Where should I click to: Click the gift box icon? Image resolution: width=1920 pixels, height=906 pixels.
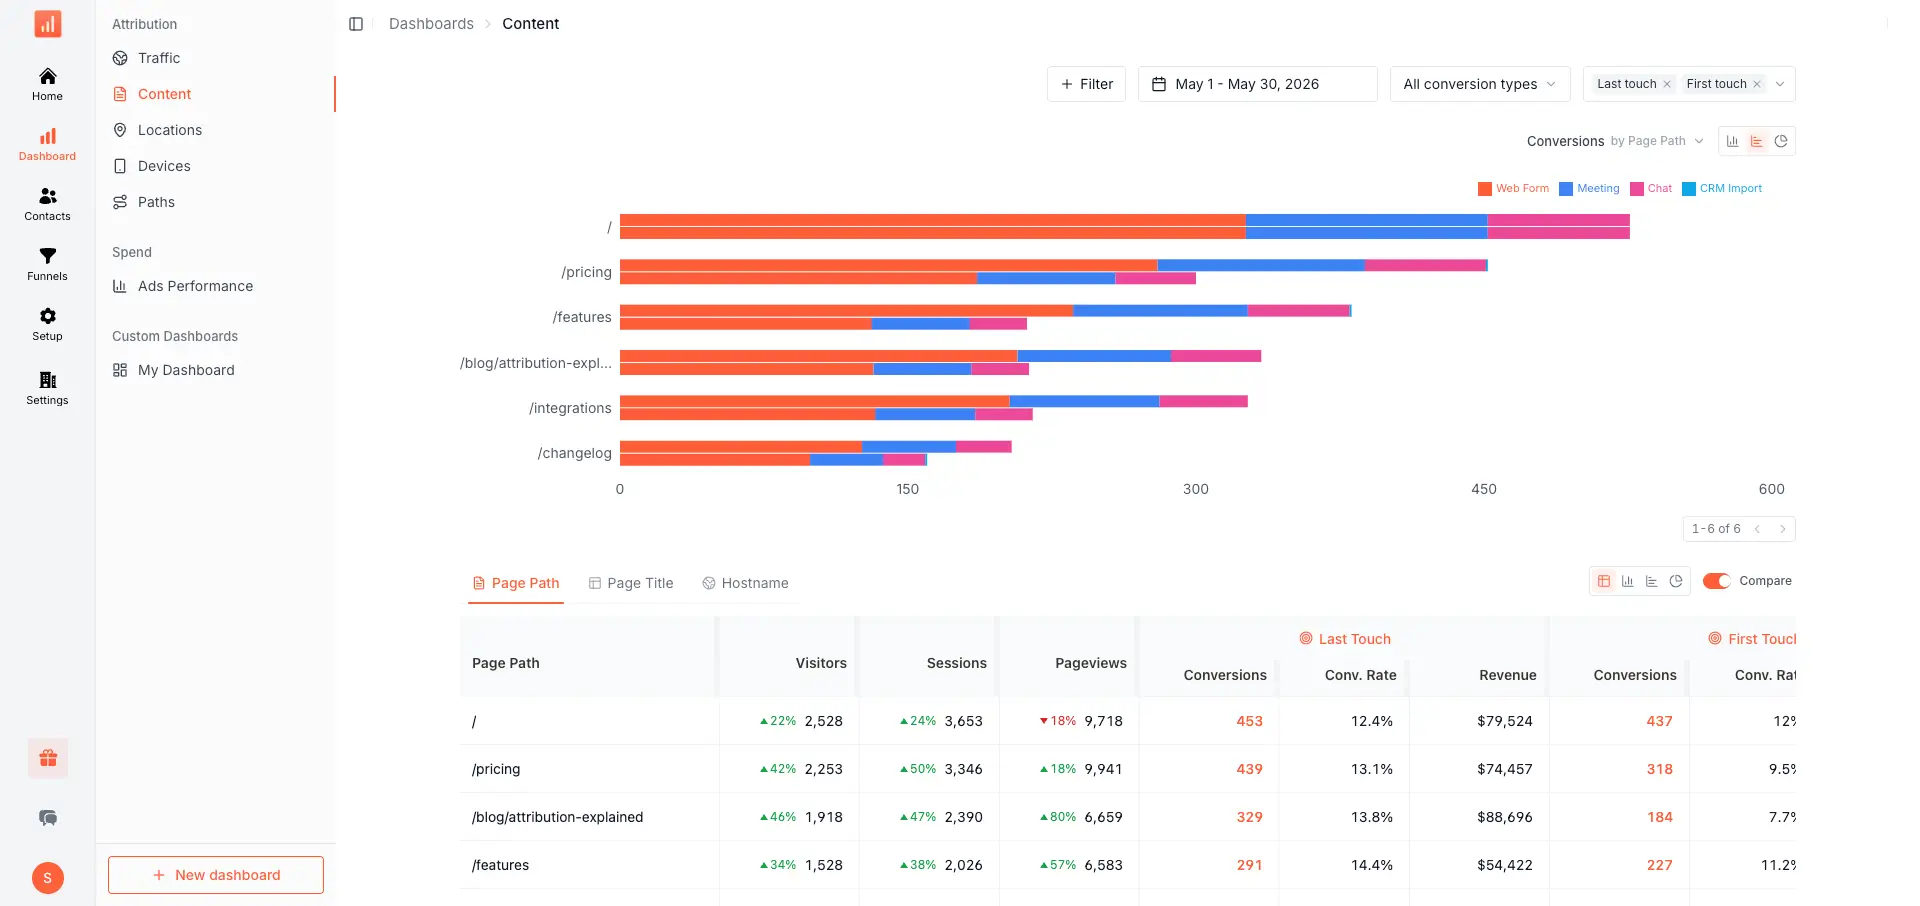[x=48, y=758]
